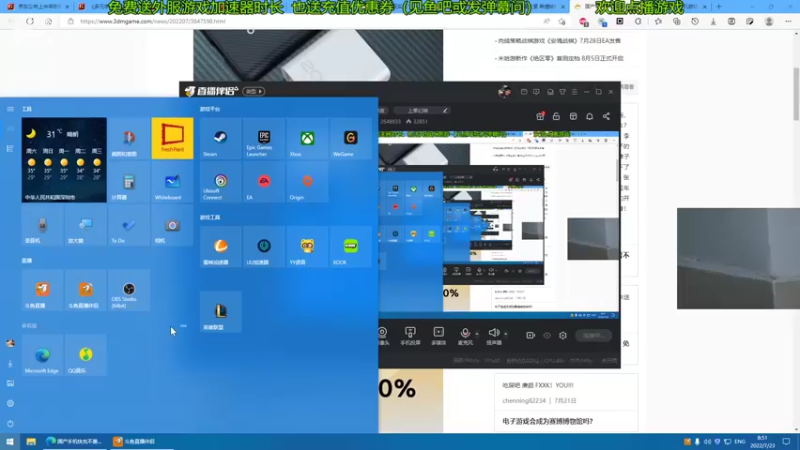800x450 pixels.
Task: Open the YY voice tile
Action: [307, 247]
